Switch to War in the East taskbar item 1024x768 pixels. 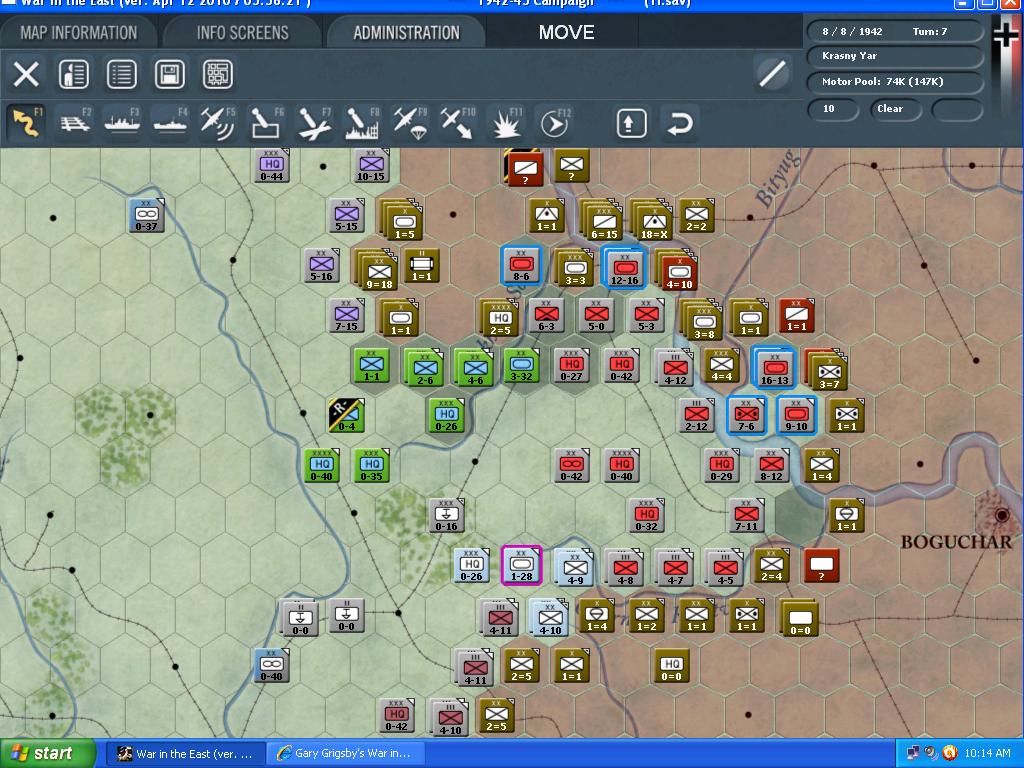point(185,754)
